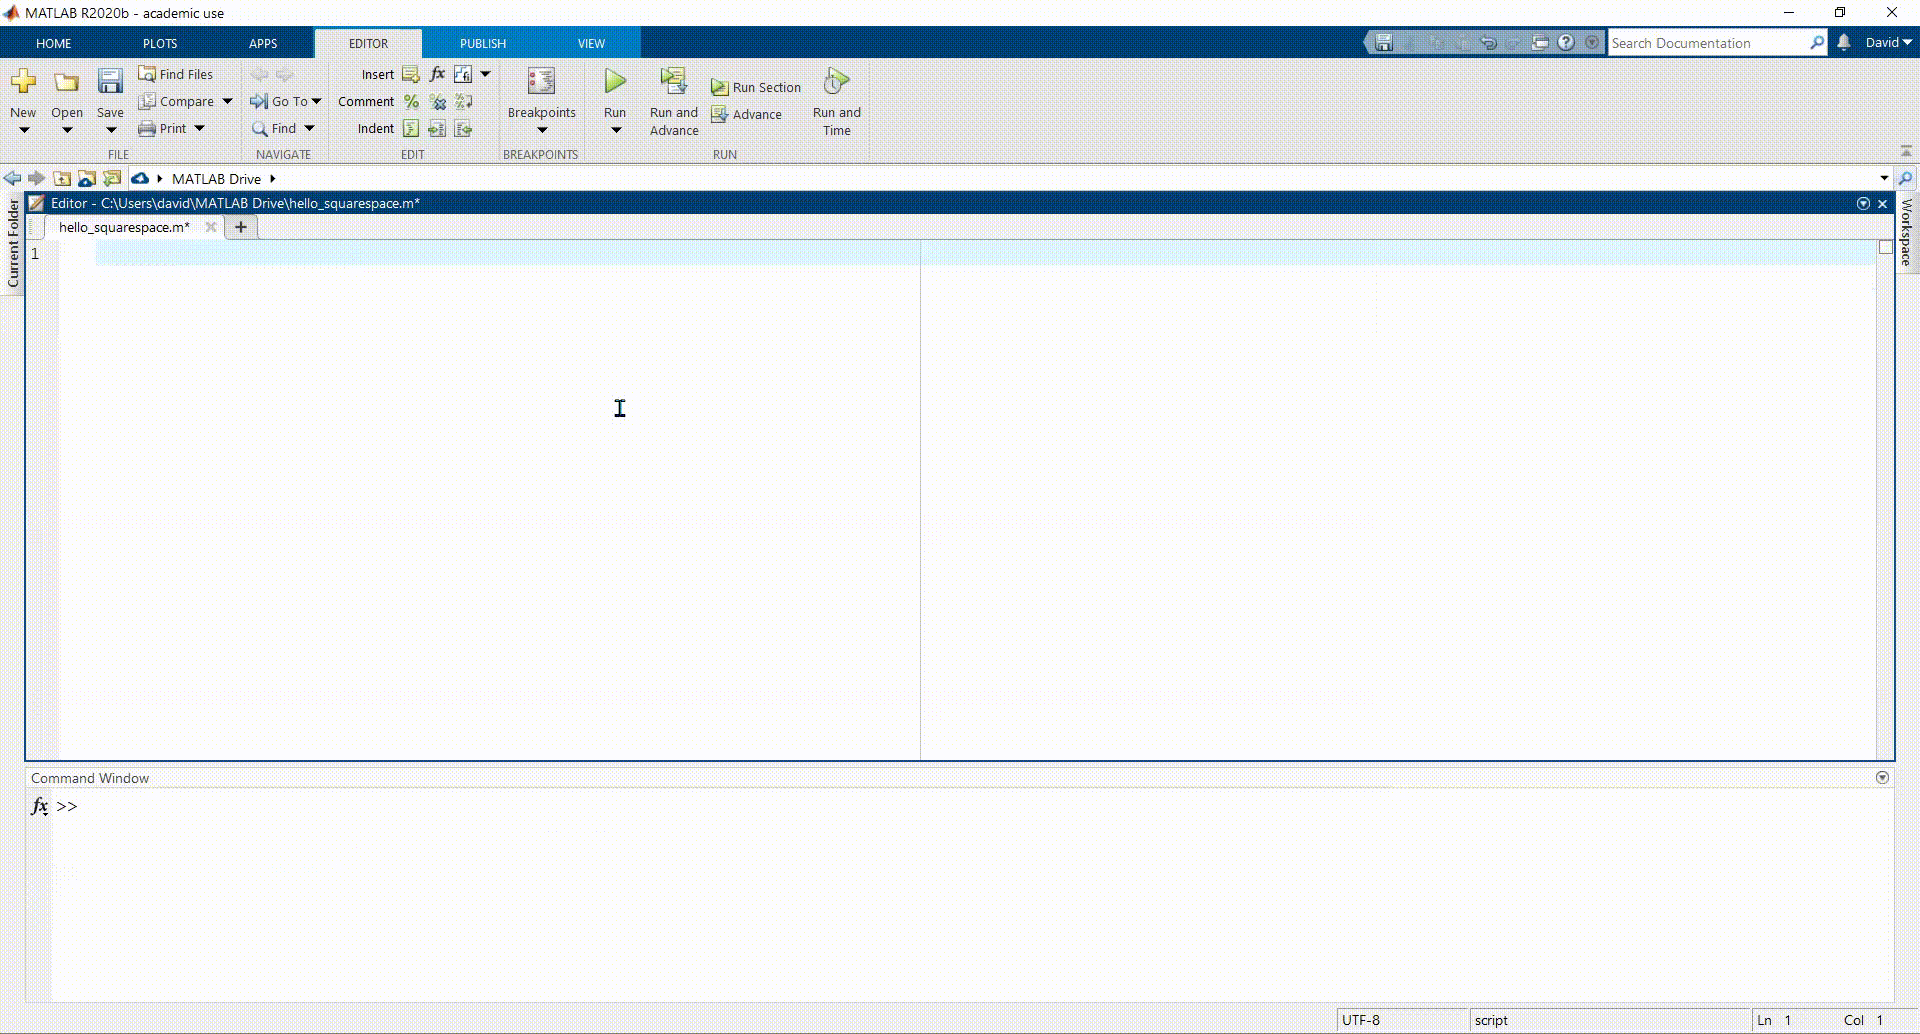Click the quick access Save icon
This screenshot has height=1034, width=1920.
1384,43
